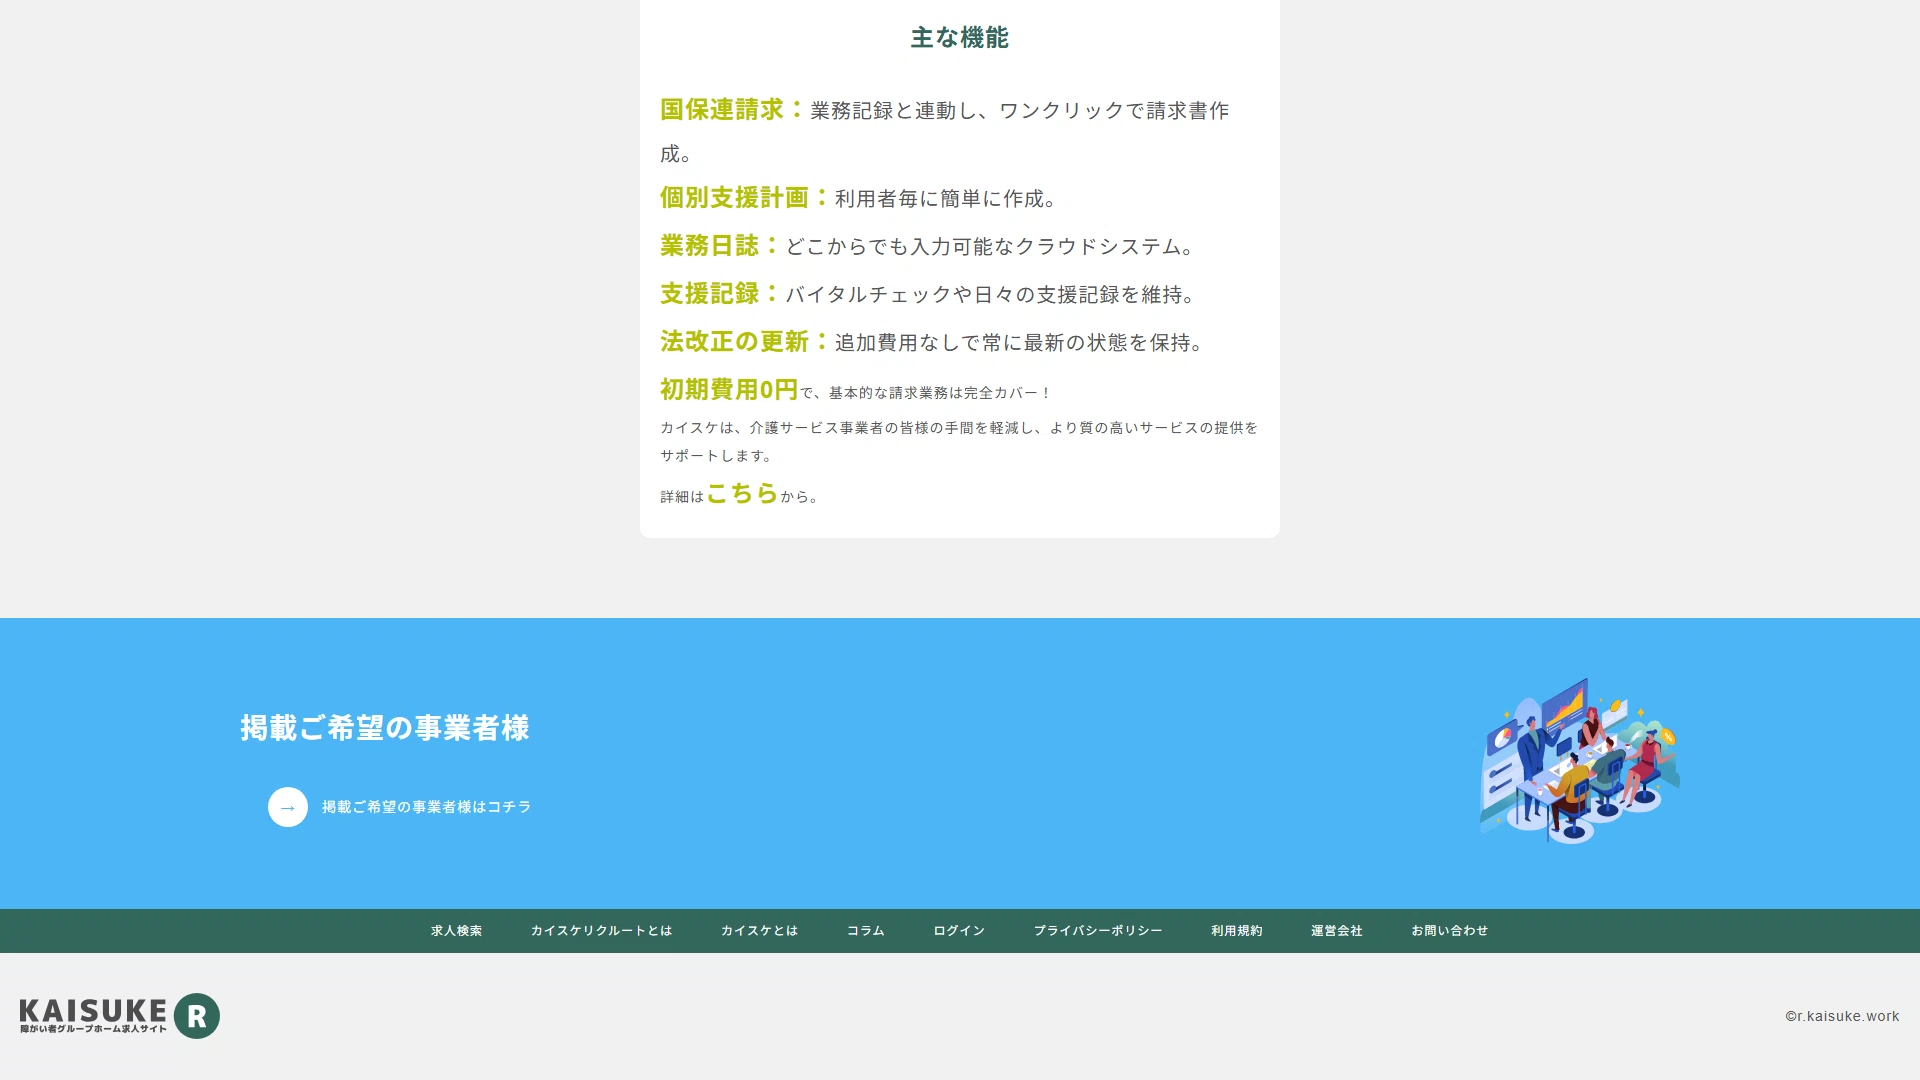Click the 掲載ご希望の事業者様 banner heading

[x=385, y=728]
